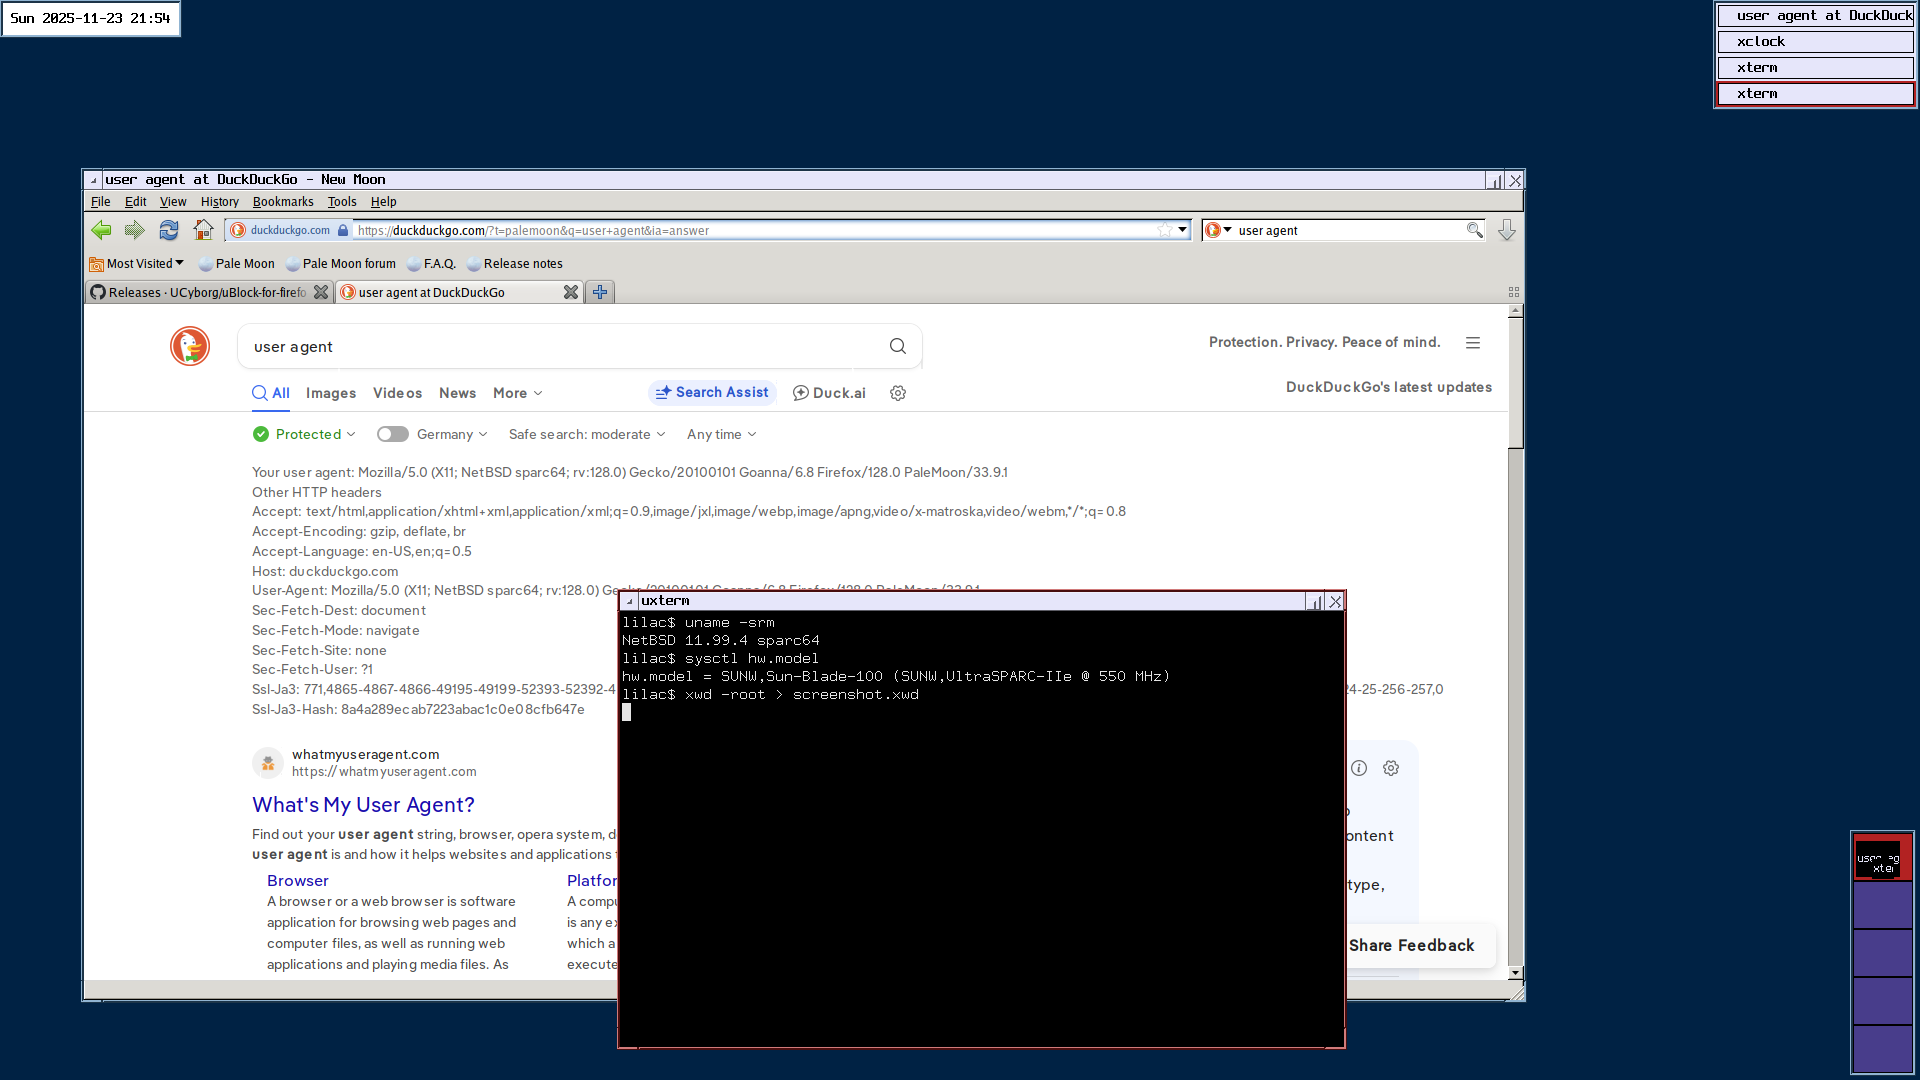Screen dimensions: 1920x1080
Task: Switch to the uBlock Releases tab
Action: pyautogui.click(x=200, y=292)
